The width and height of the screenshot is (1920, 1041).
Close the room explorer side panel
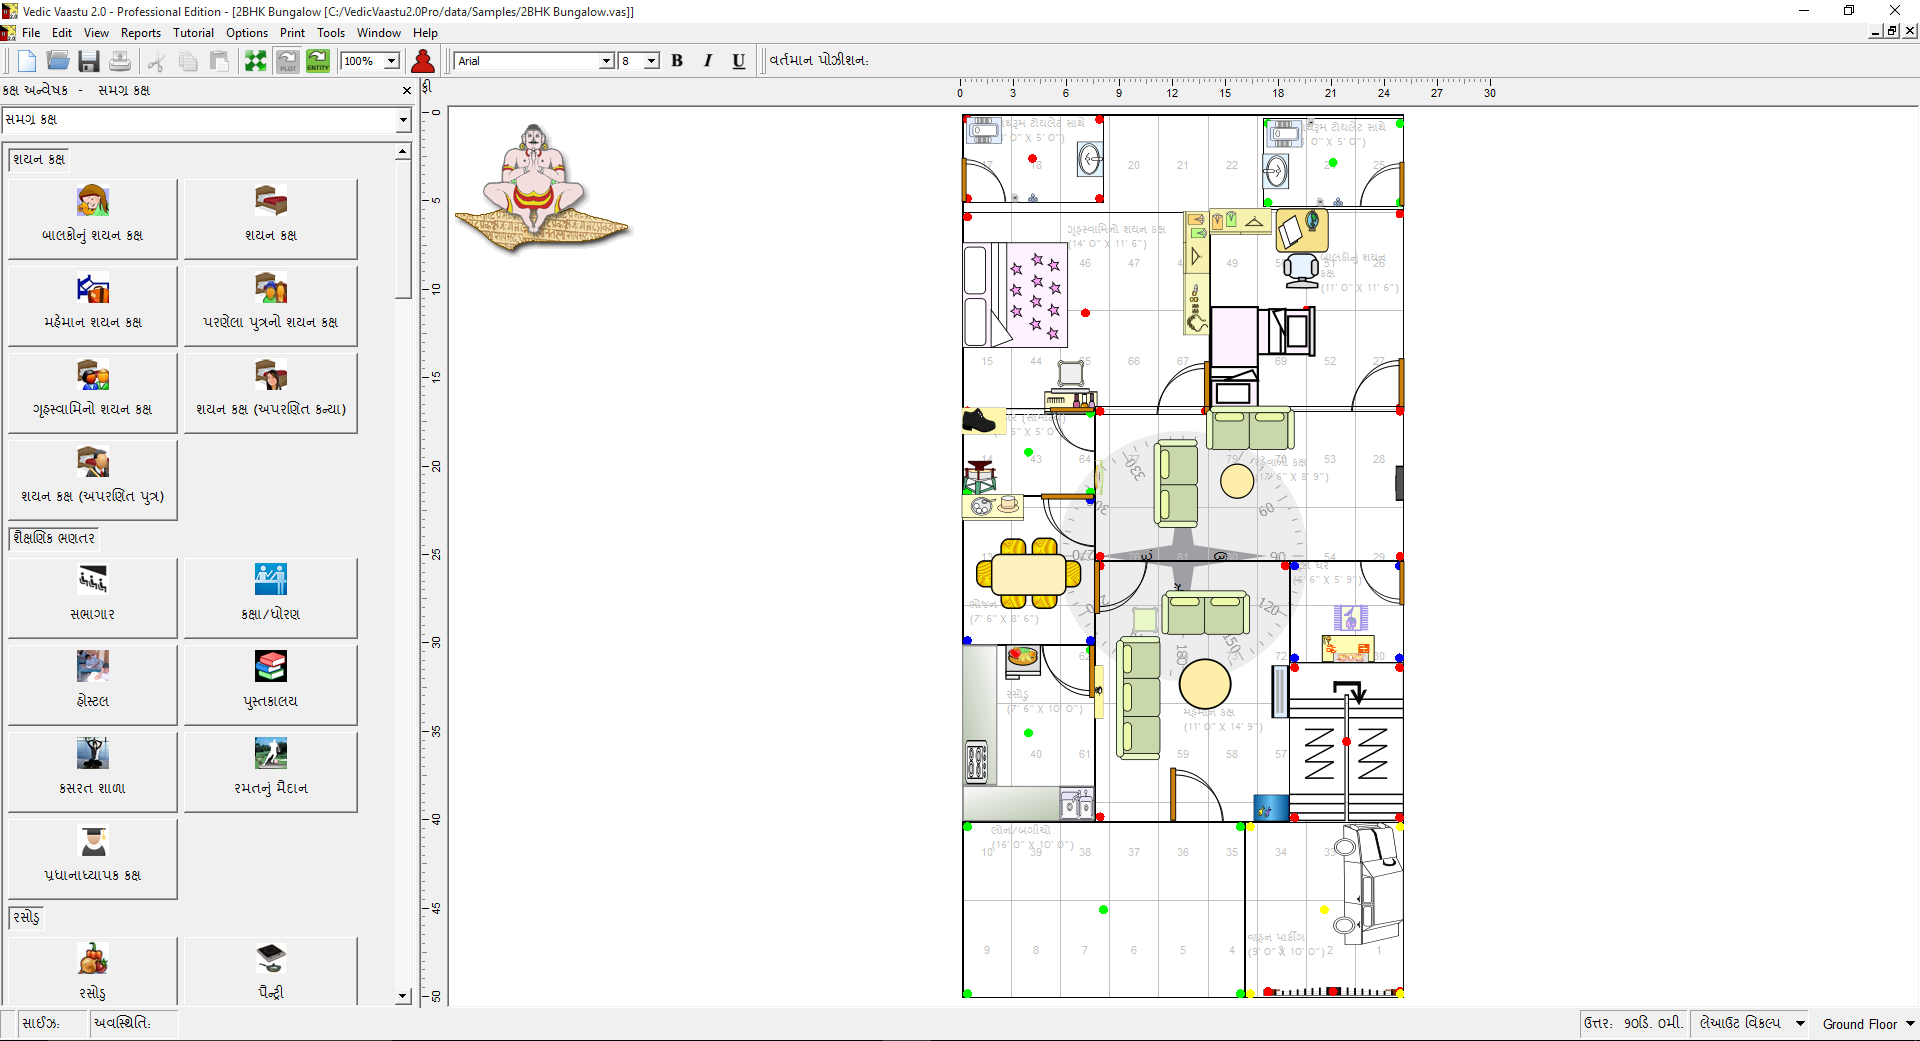coord(407,90)
